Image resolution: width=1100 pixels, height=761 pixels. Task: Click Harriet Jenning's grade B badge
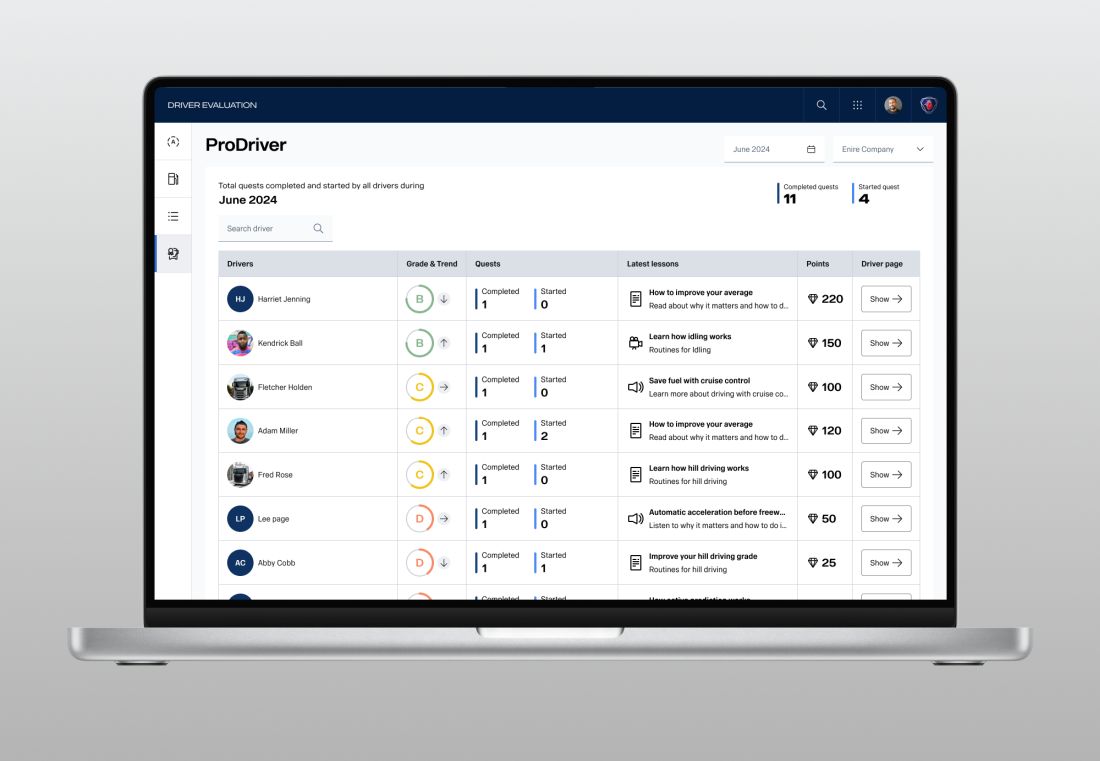tap(420, 299)
